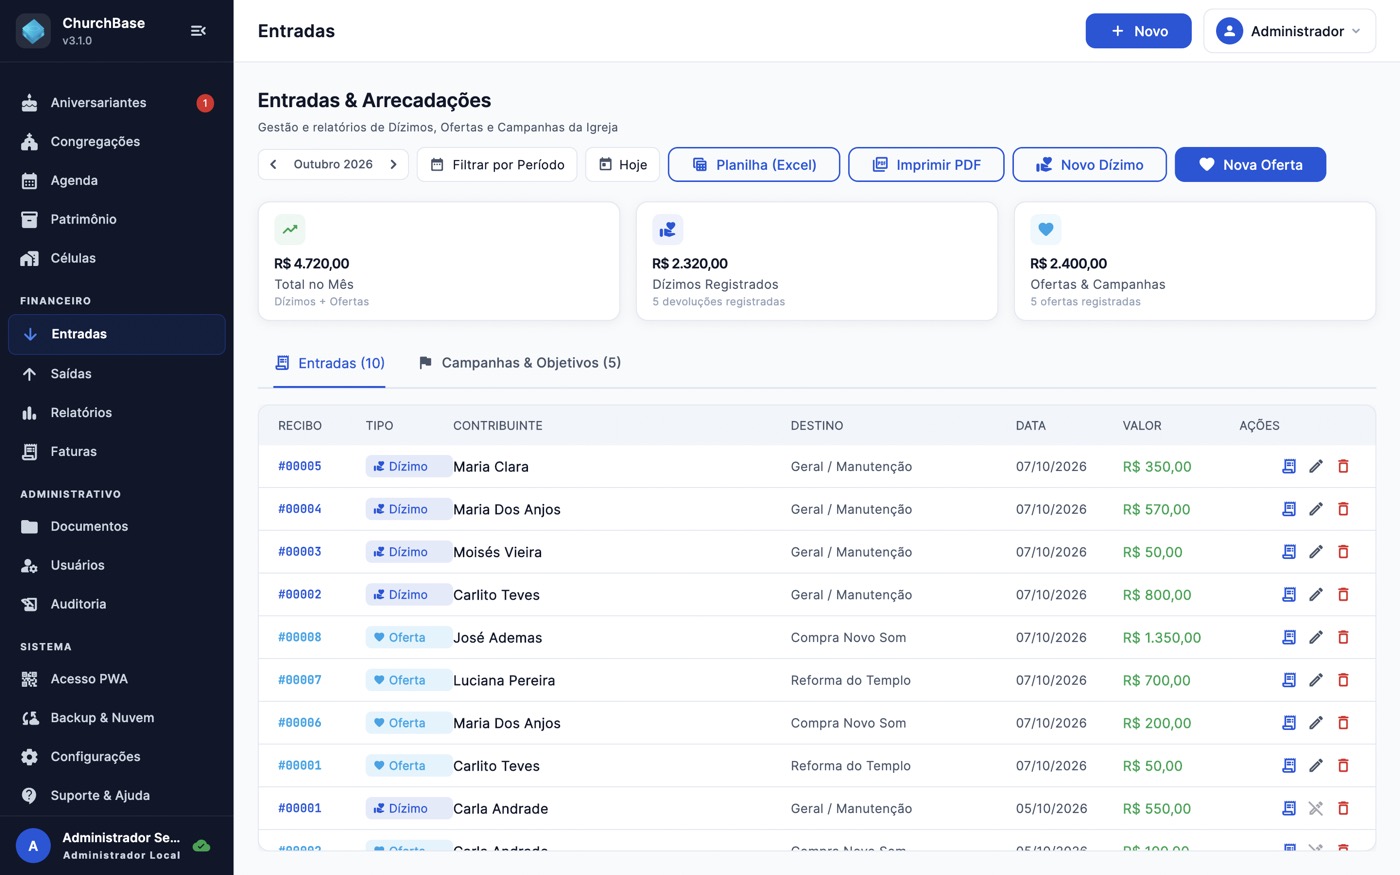This screenshot has width=1400, height=875.
Task: Click the Novo button
Action: click(x=1138, y=31)
